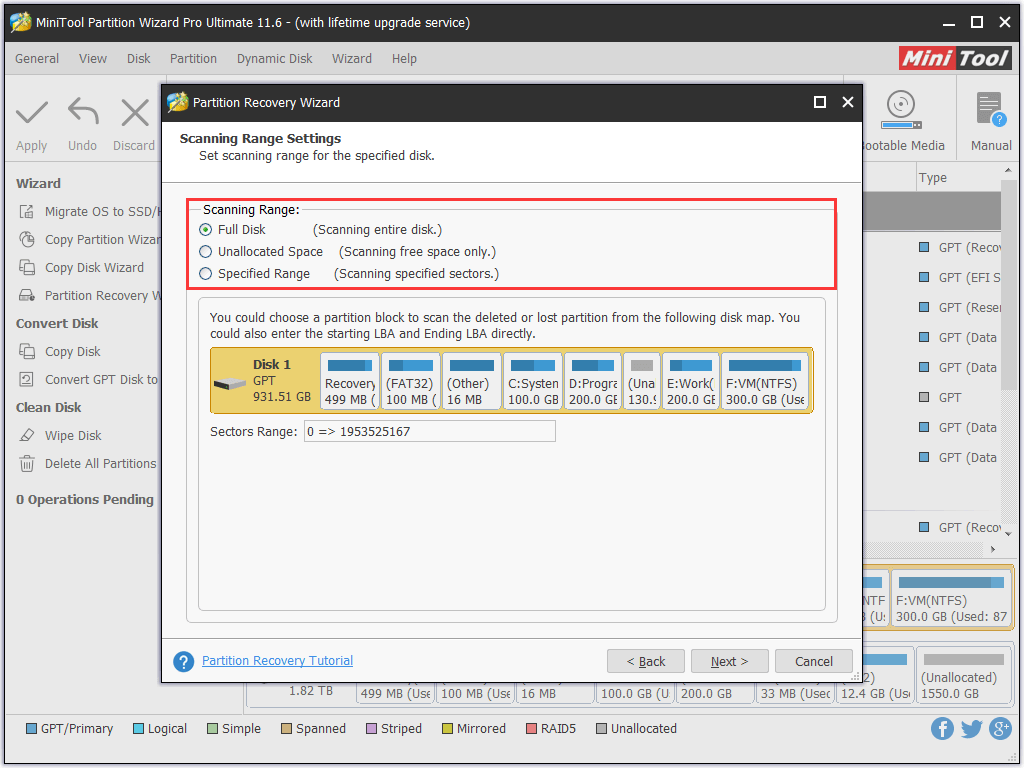The width and height of the screenshot is (1024, 768).
Task: Click the Apply checkmark icon
Action: (31, 112)
